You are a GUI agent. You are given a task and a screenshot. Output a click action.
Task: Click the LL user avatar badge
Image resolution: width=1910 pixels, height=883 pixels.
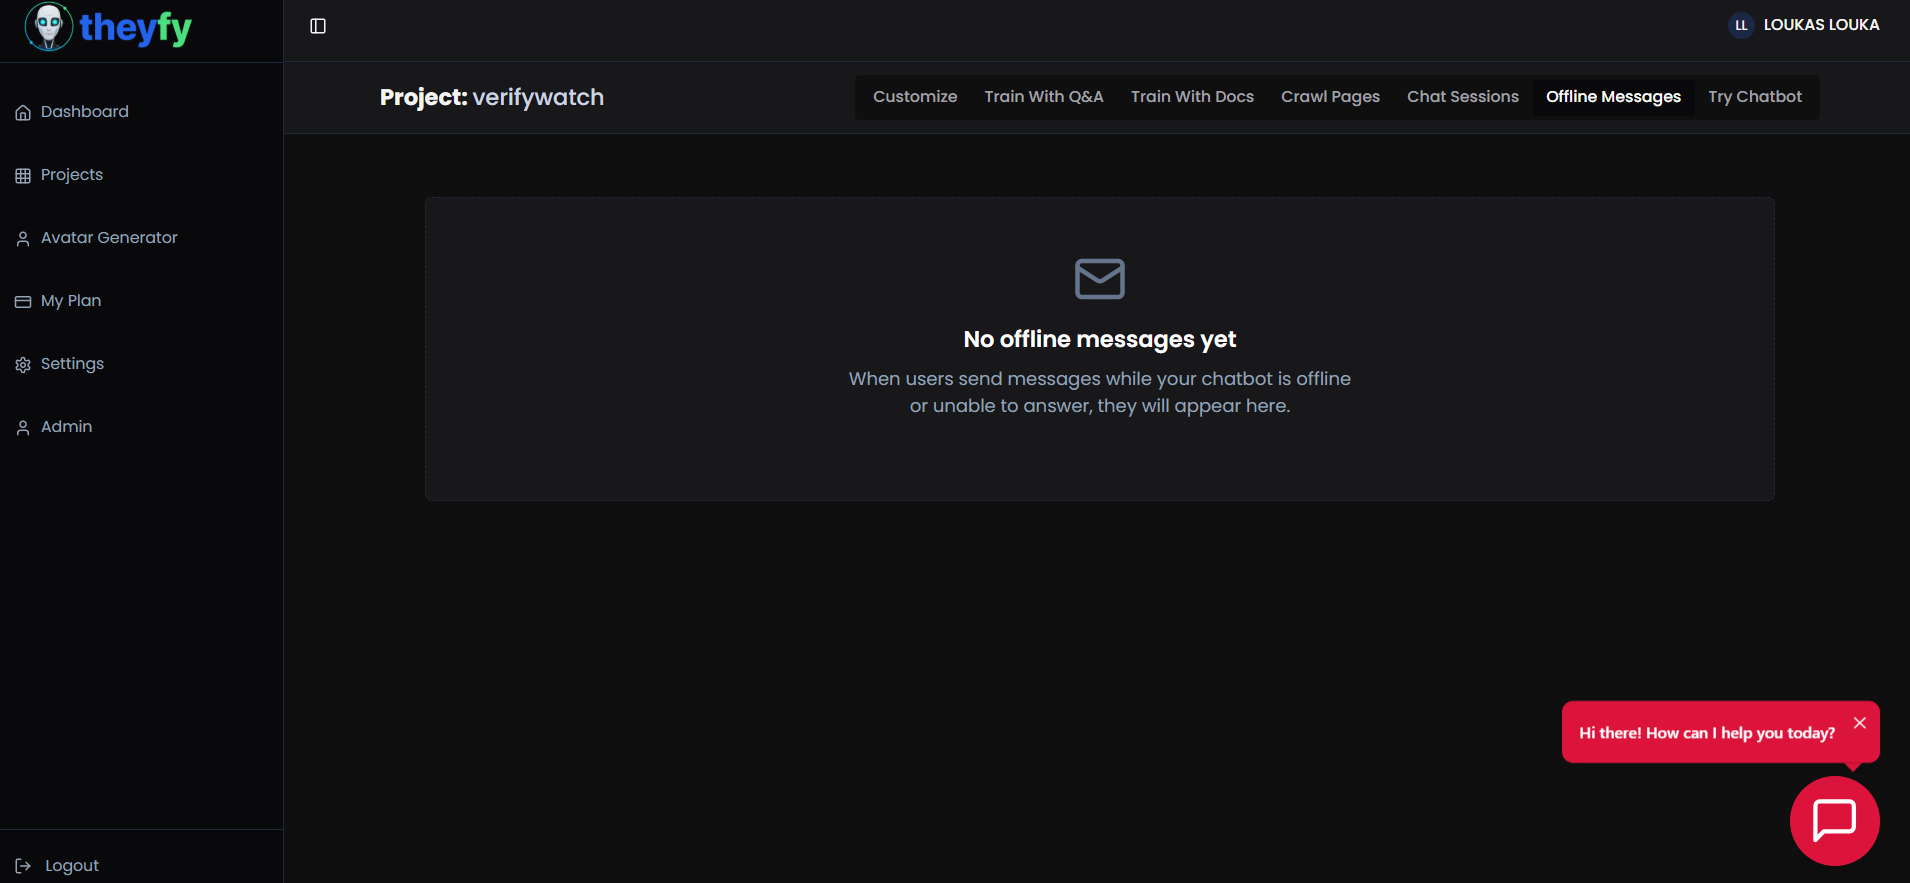click(1741, 25)
